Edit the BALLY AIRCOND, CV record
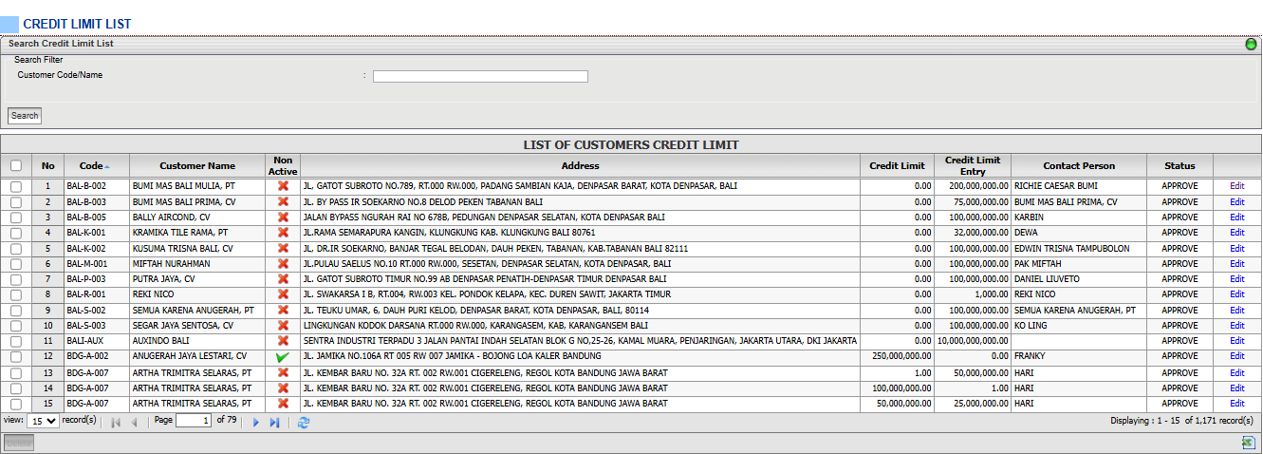 (1237, 217)
